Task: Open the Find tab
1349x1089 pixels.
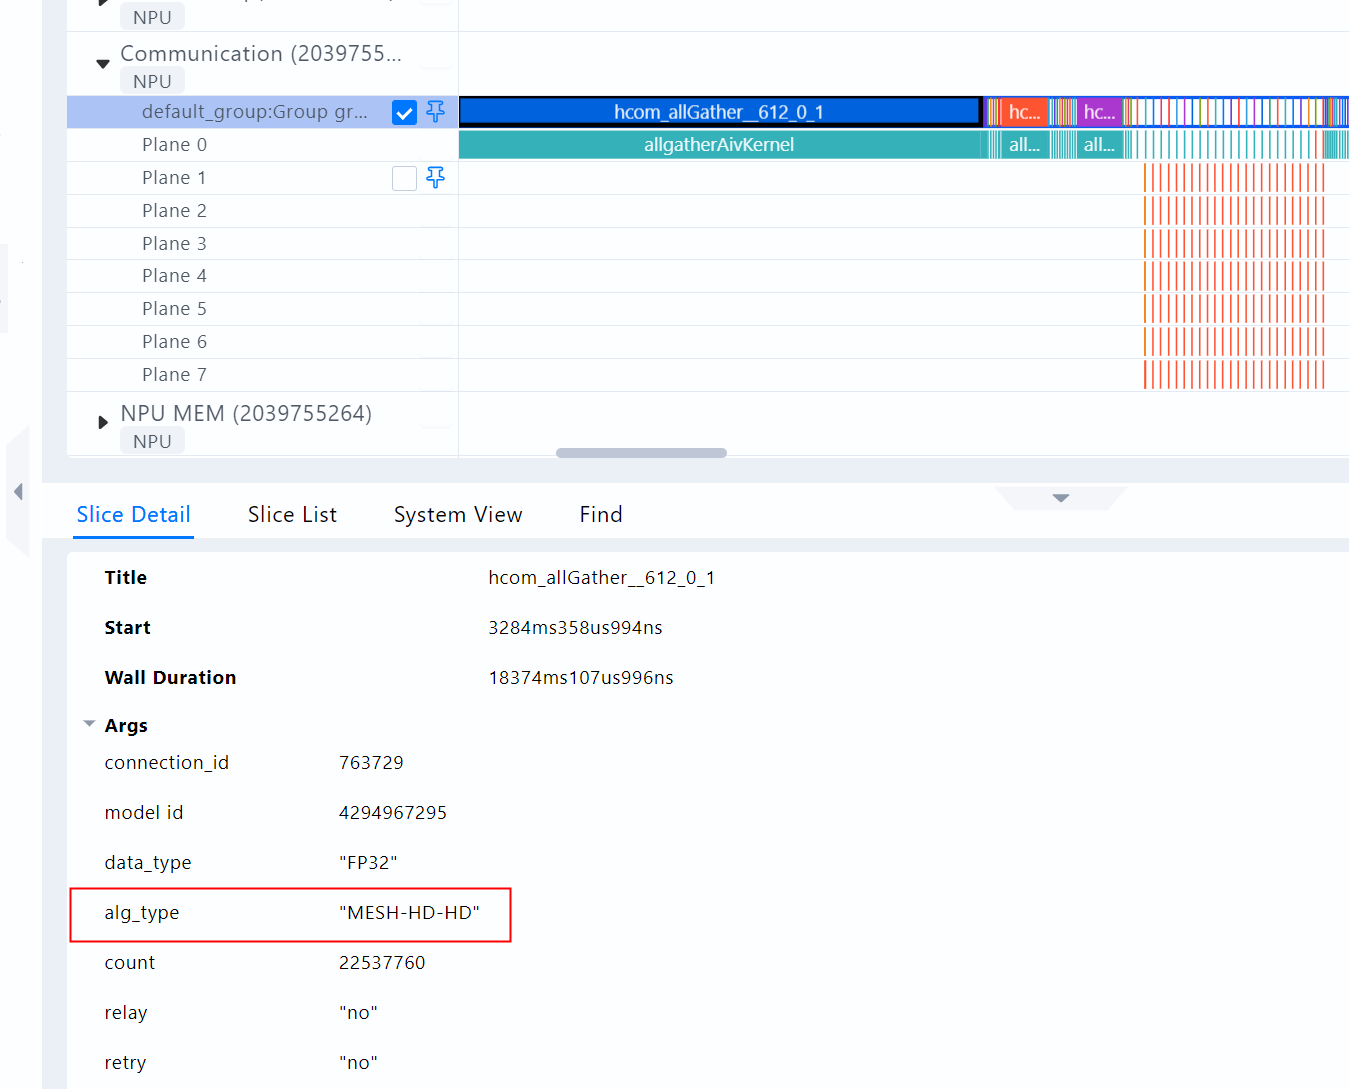Action: pyautogui.click(x=601, y=515)
